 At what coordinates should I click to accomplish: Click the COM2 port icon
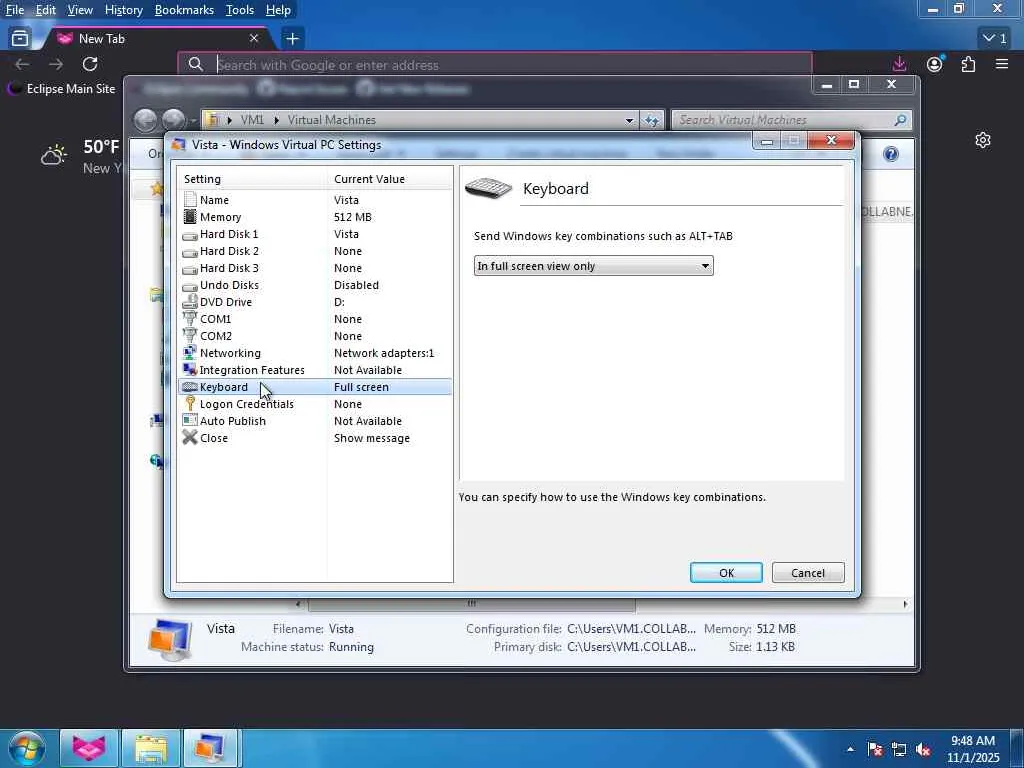[x=190, y=336]
